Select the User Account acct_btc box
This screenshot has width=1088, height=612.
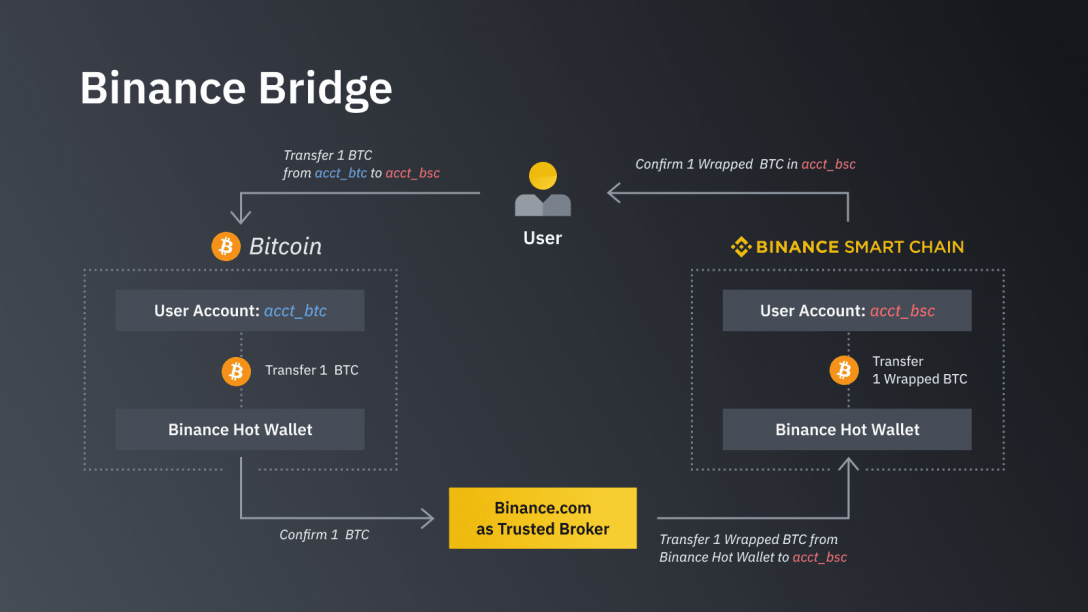pyautogui.click(x=240, y=310)
